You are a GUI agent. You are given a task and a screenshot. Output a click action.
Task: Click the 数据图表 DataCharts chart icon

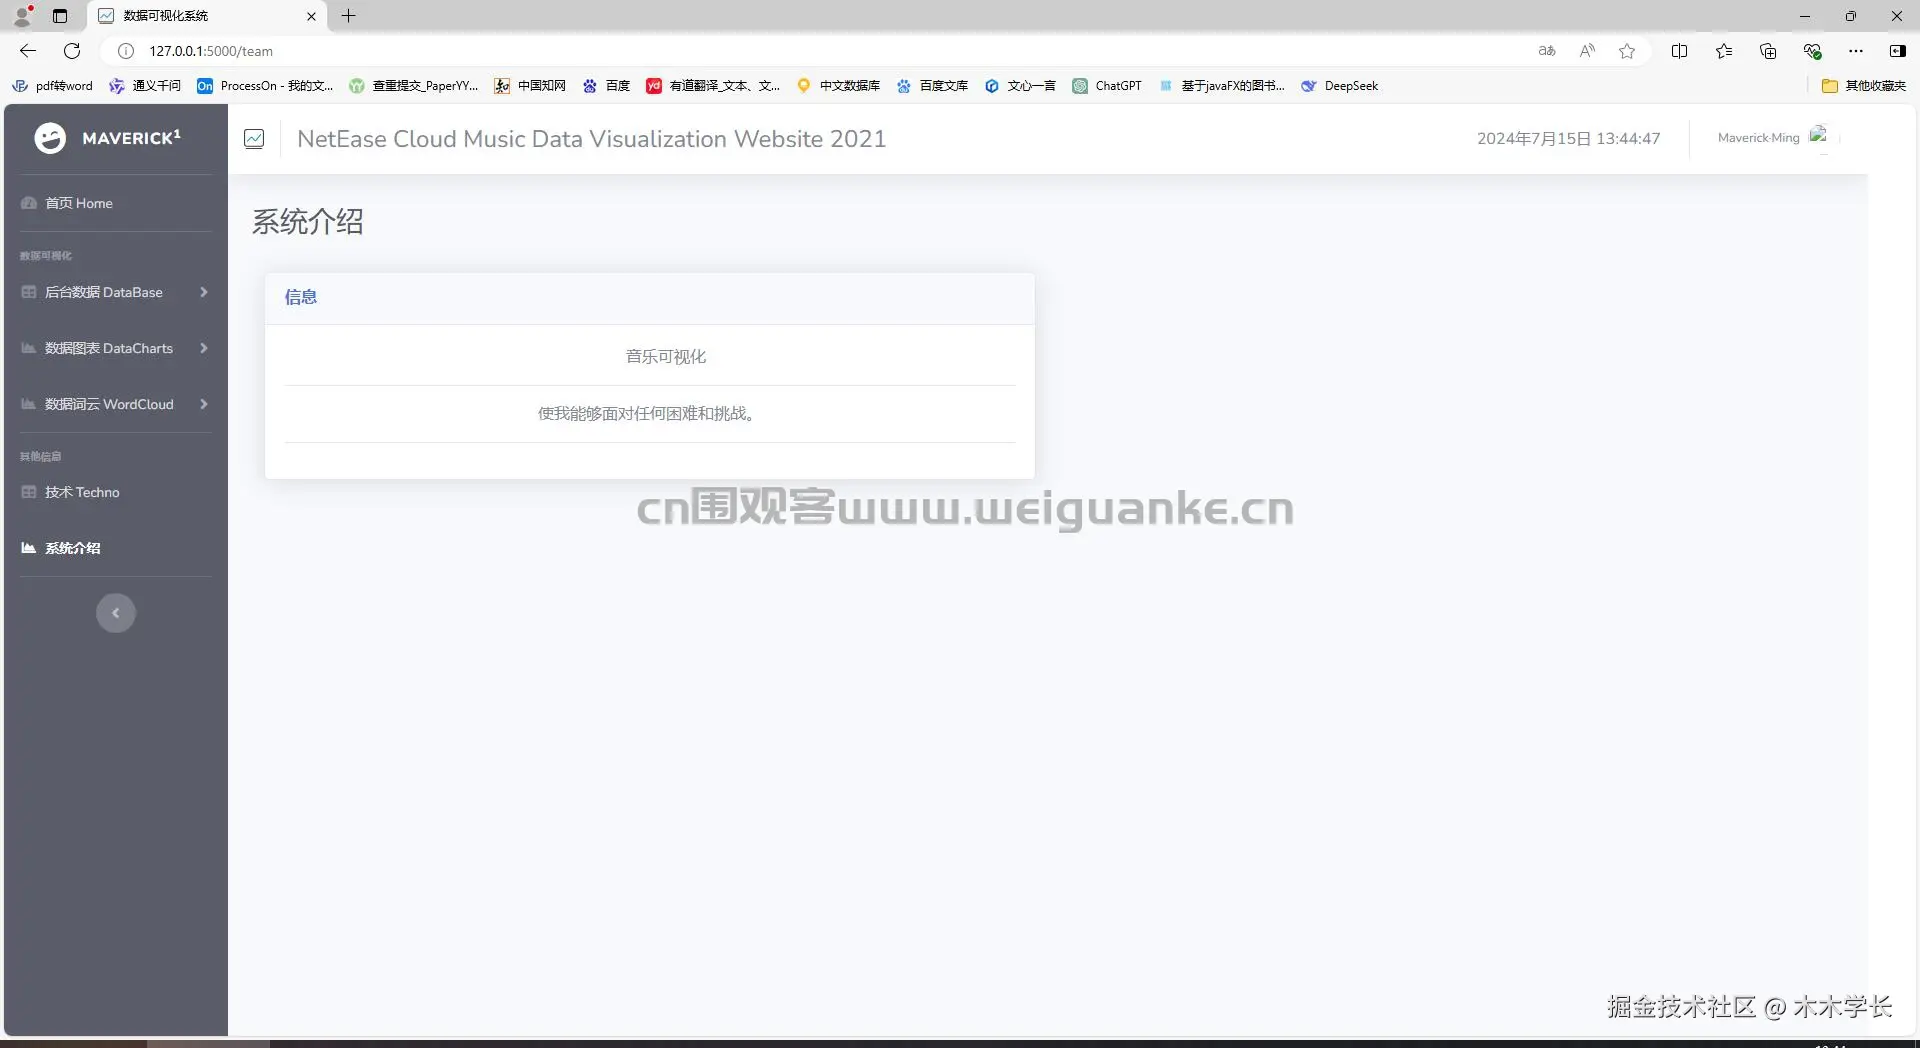click(x=29, y=348)
